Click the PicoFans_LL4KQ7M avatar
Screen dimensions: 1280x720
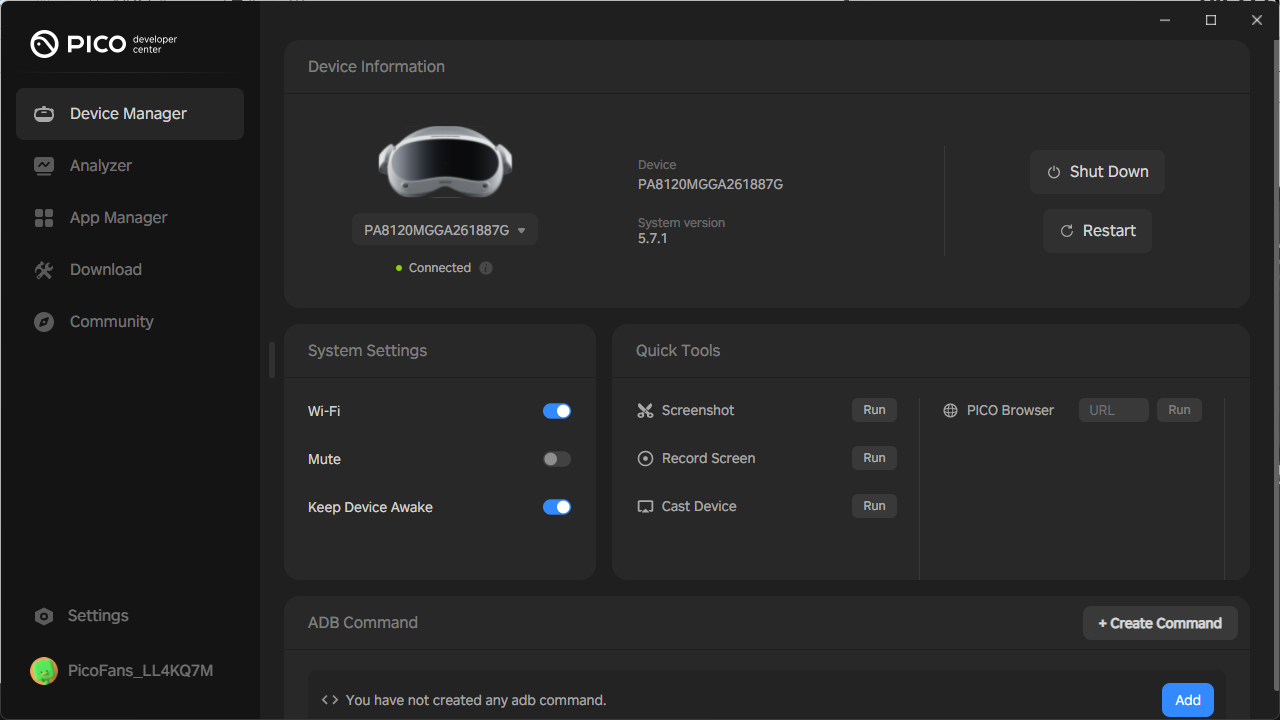44,671
